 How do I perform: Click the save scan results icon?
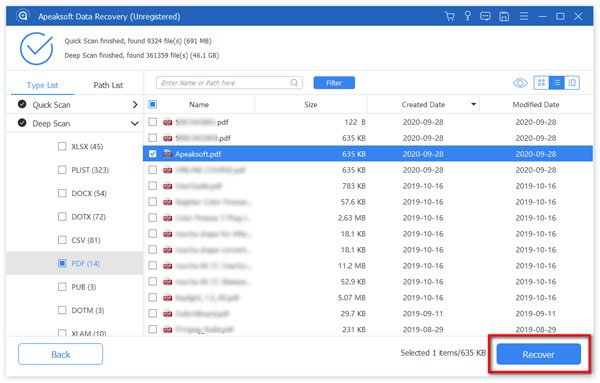[x=504, y=16]
